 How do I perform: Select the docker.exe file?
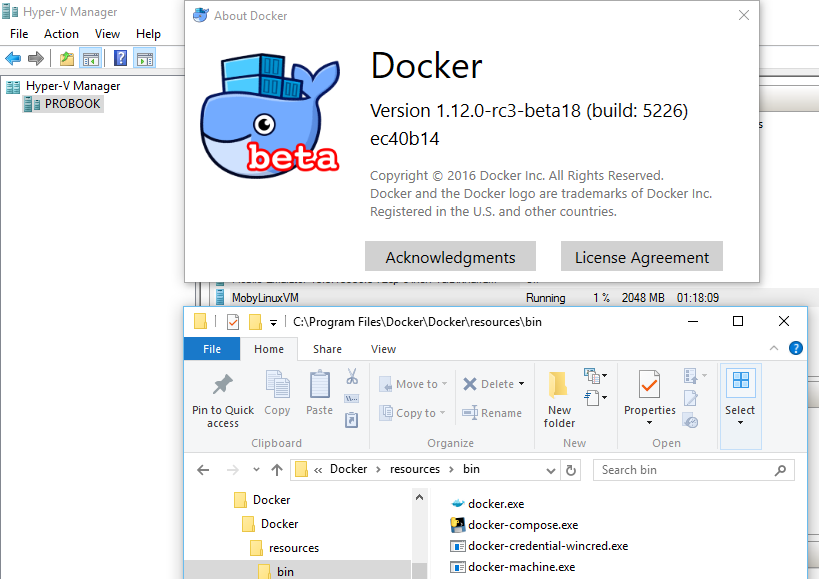tap(487, 504)
